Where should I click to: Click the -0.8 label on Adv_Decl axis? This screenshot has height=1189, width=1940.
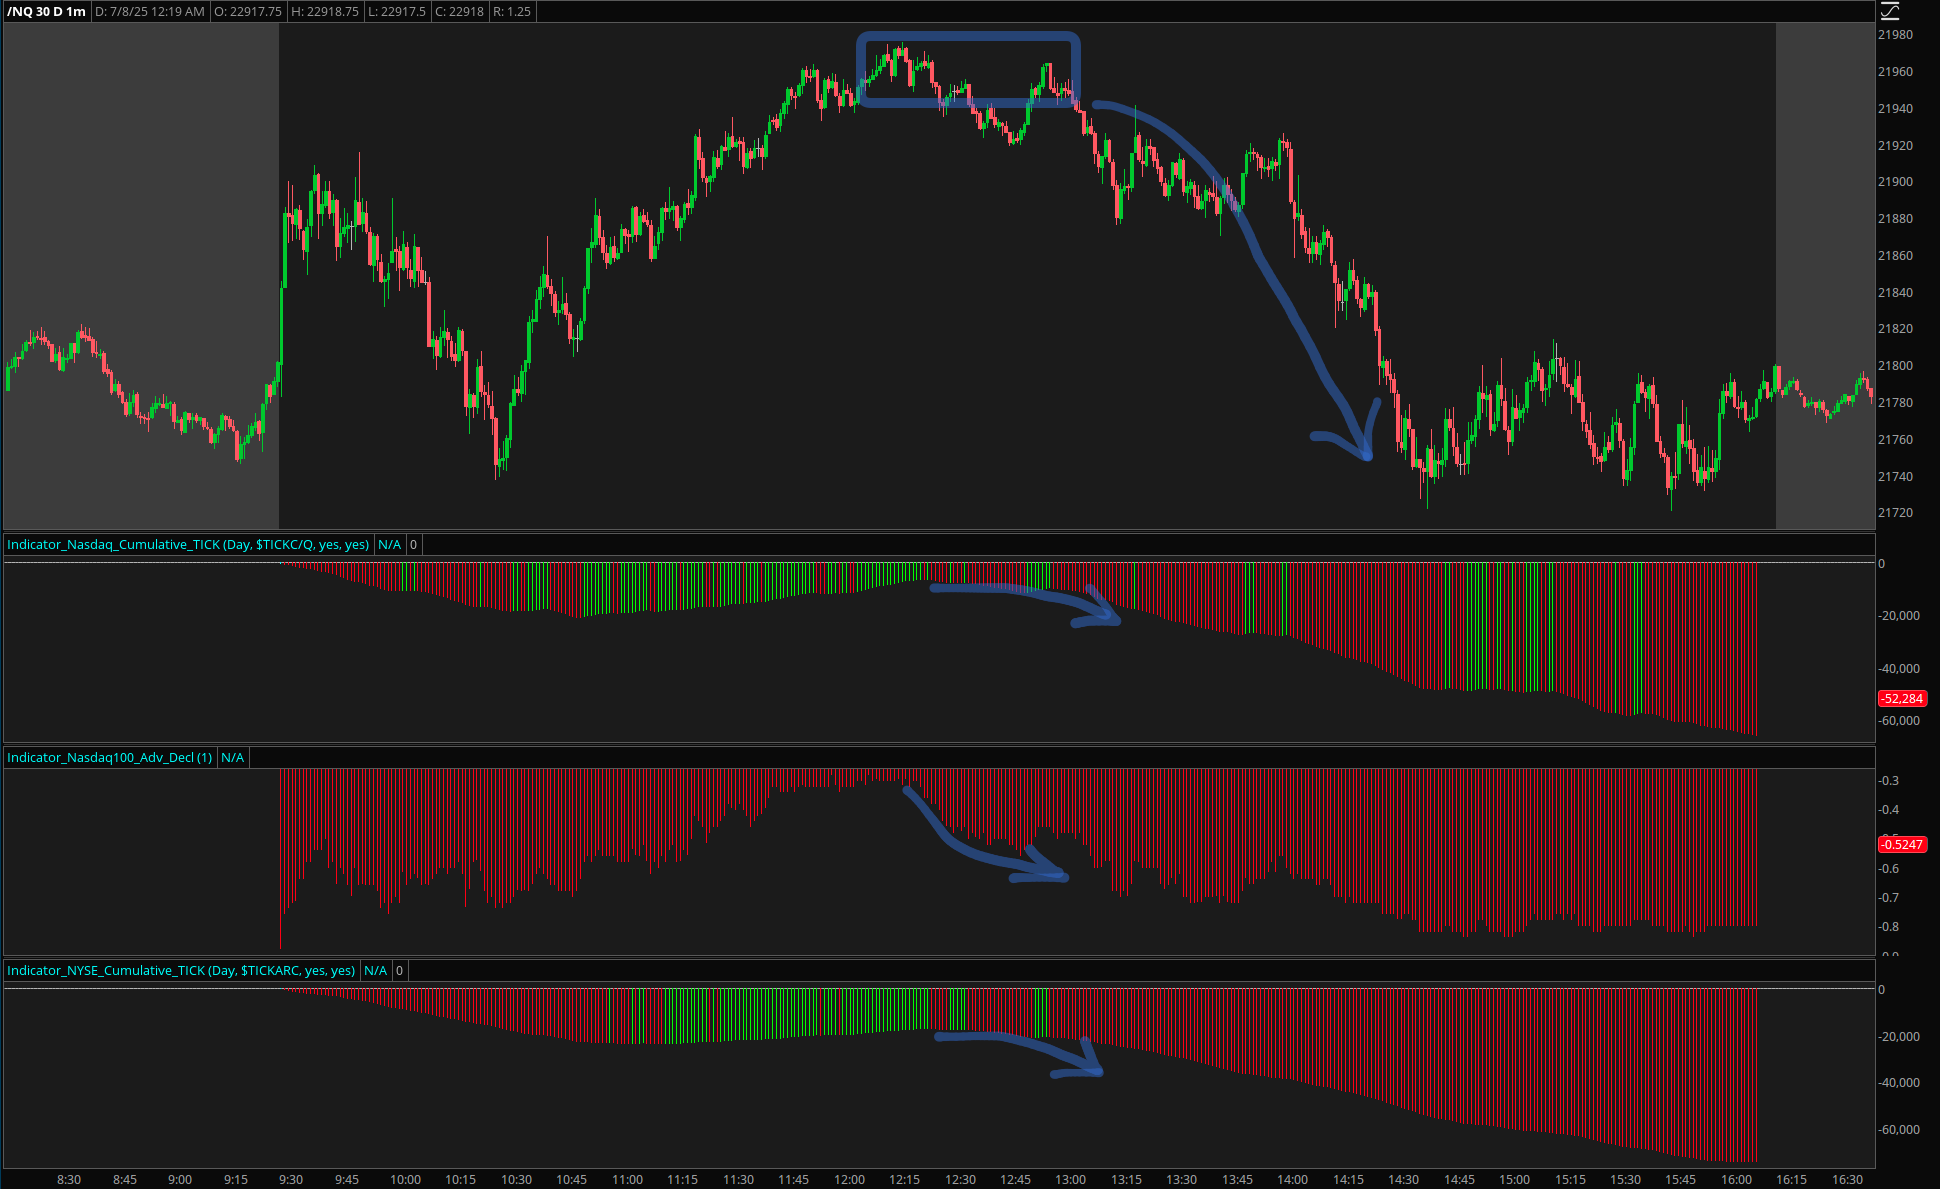1888,927
